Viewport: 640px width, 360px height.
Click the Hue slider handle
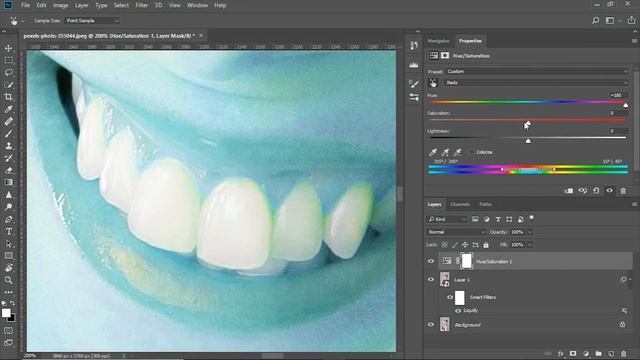626,105
